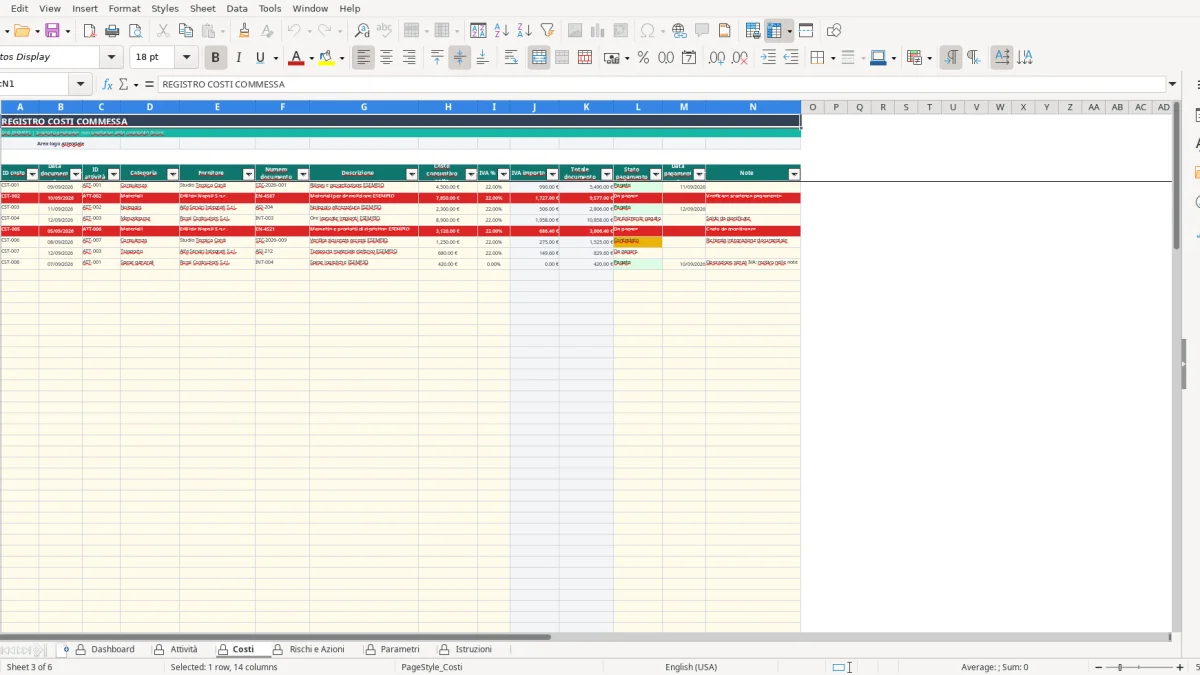This screenshot has width=1200, height=675.
Task: Open the Stato pagamento filter dropdown
Action: (x=655, y=175)
